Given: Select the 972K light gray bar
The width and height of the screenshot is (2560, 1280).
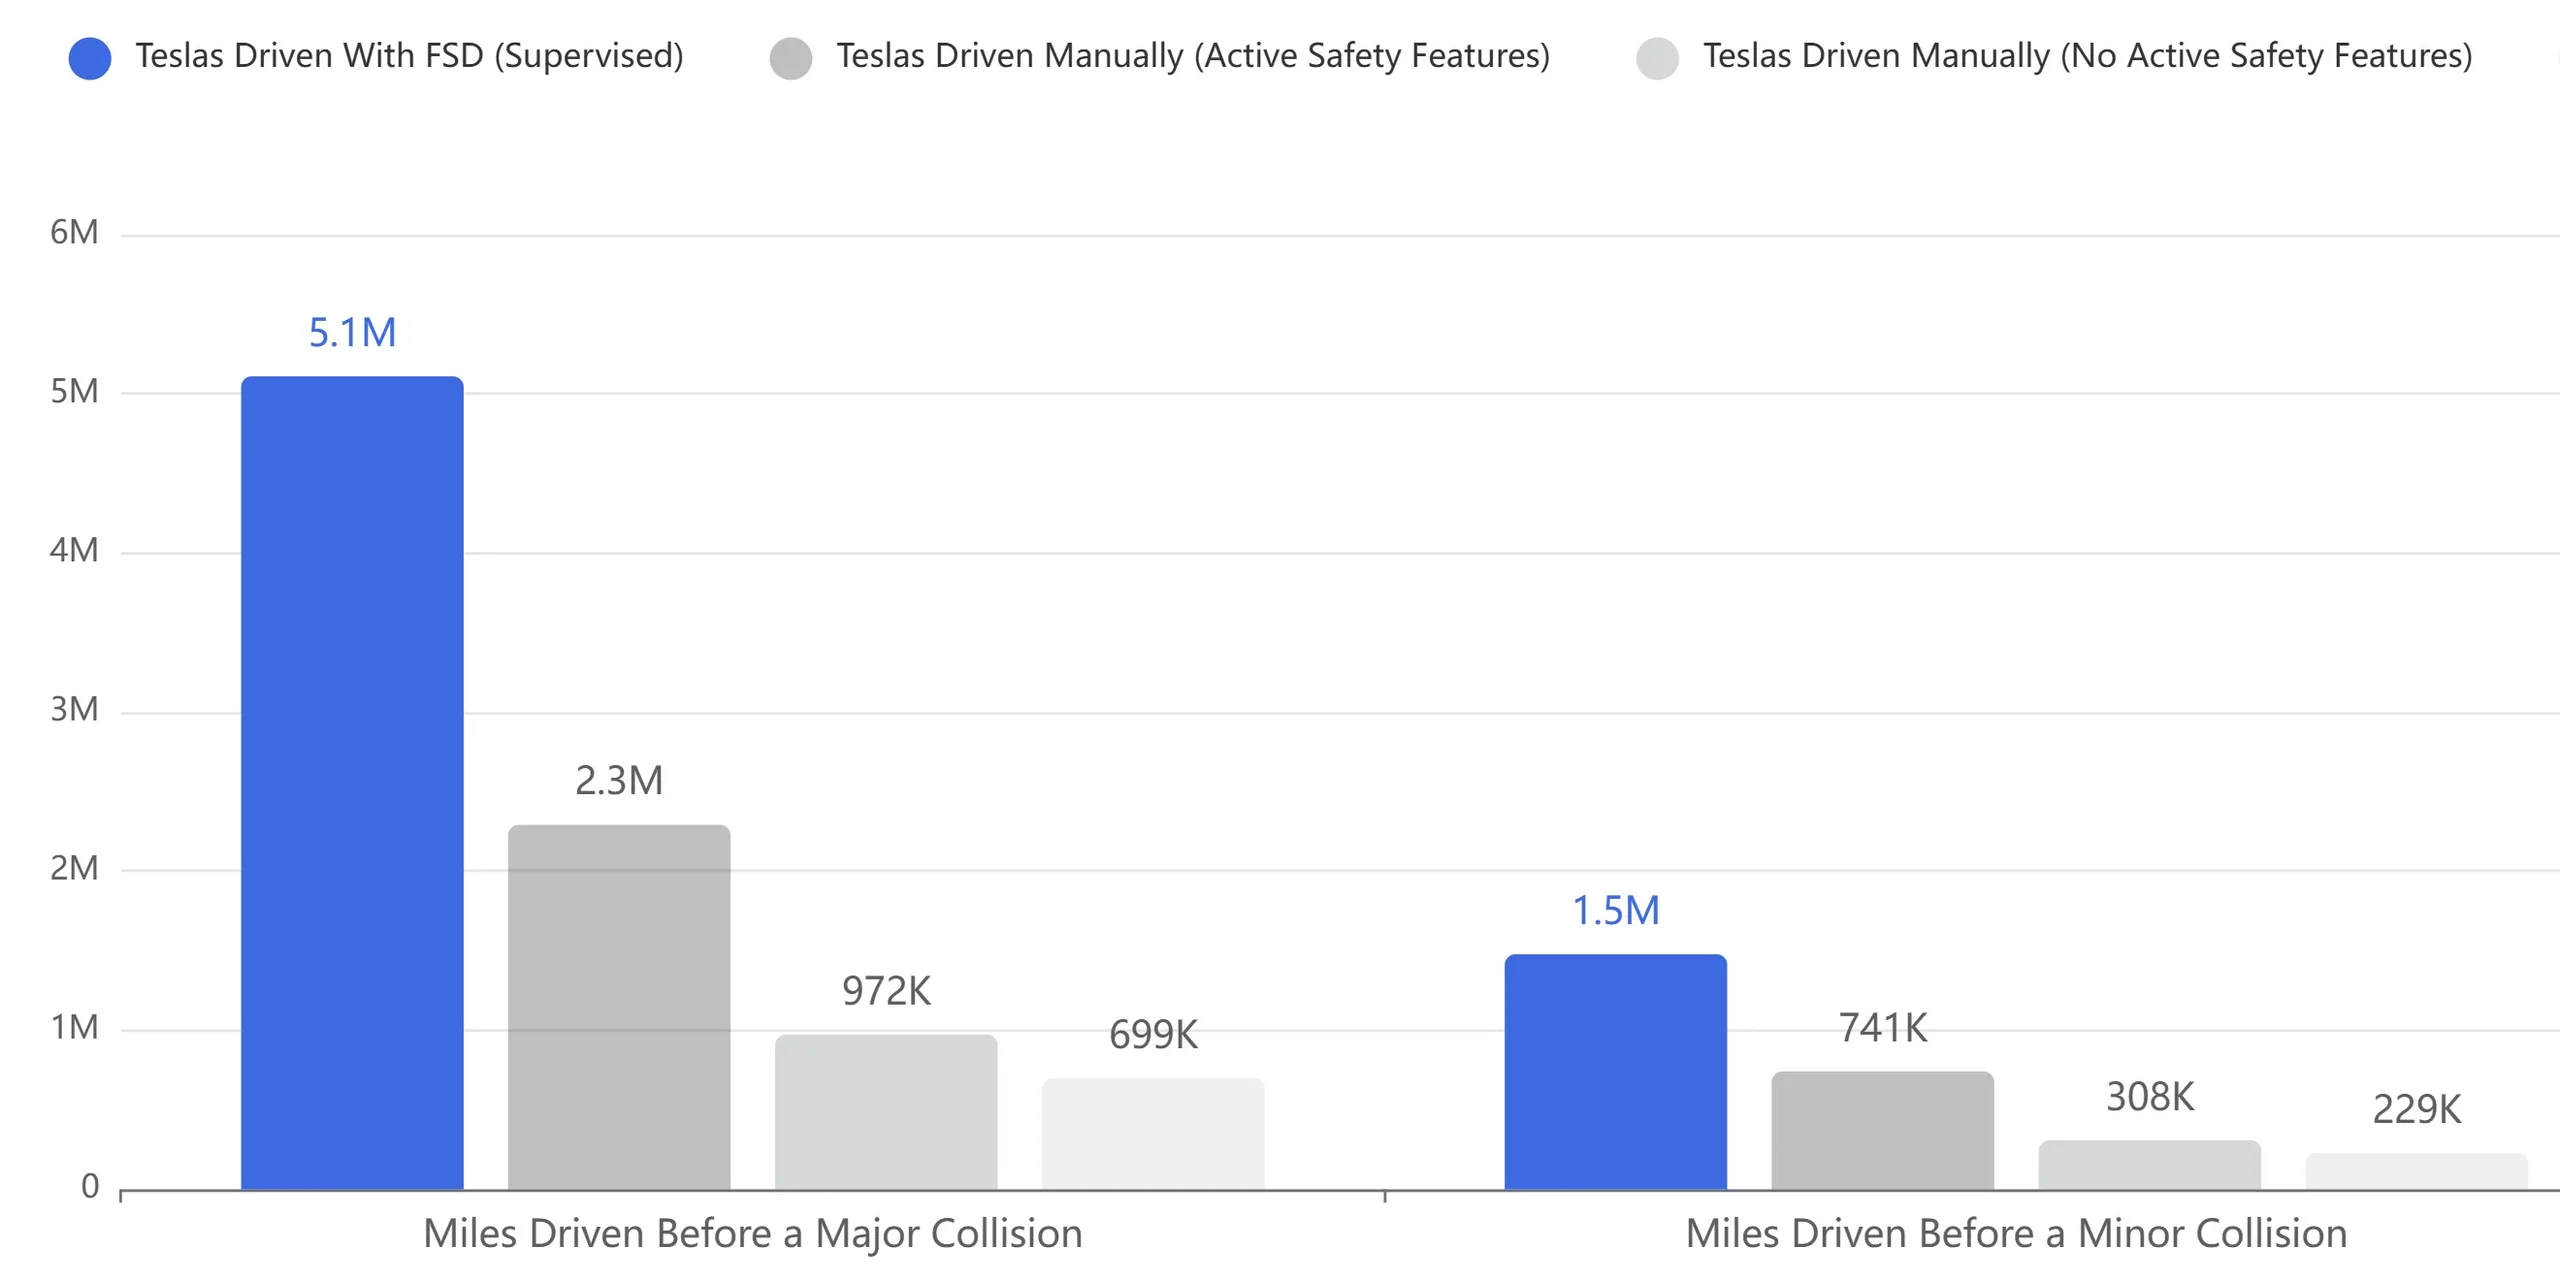Looking at the screenshot, I should [x=886, y=1112].
